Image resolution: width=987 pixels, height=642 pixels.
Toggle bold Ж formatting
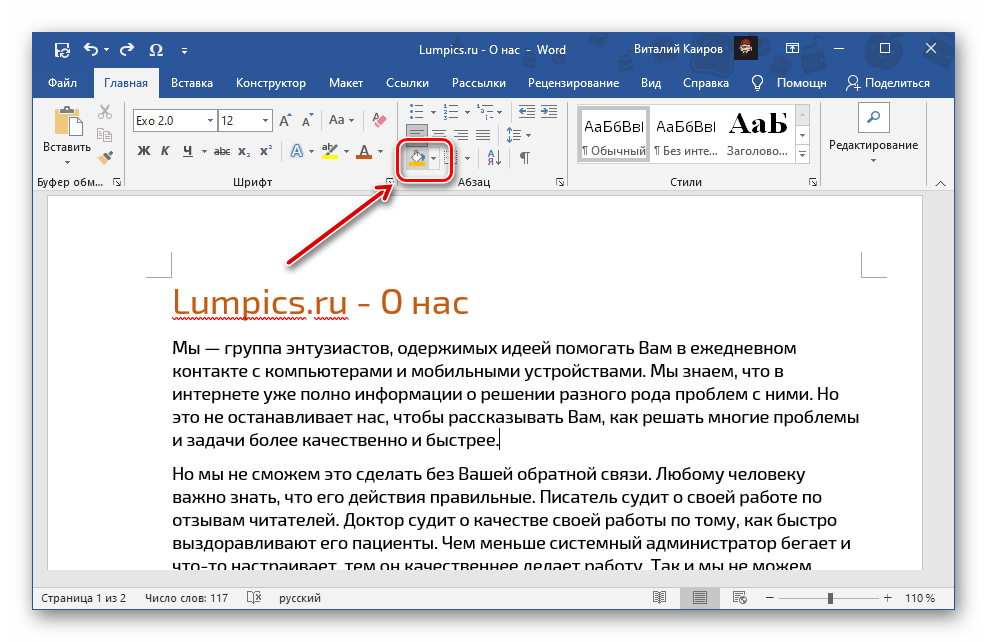(x=144, y=151)
